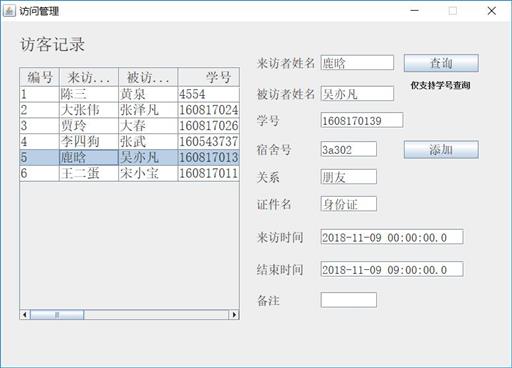Click the 来访时间 date field
This screenshot has height=368, width=512.
click(392, 237)
